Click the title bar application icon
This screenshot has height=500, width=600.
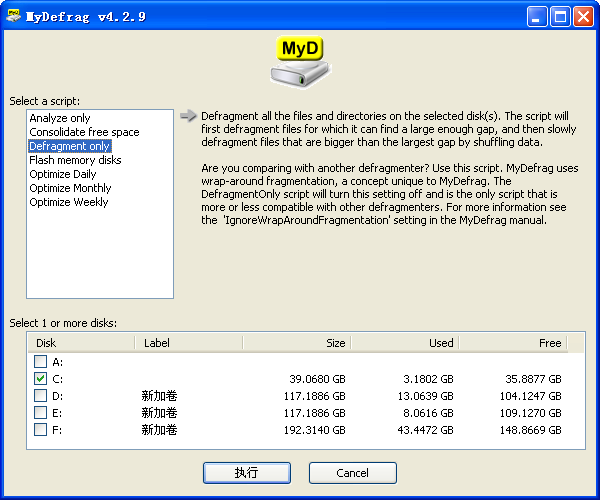pos(15,15)
